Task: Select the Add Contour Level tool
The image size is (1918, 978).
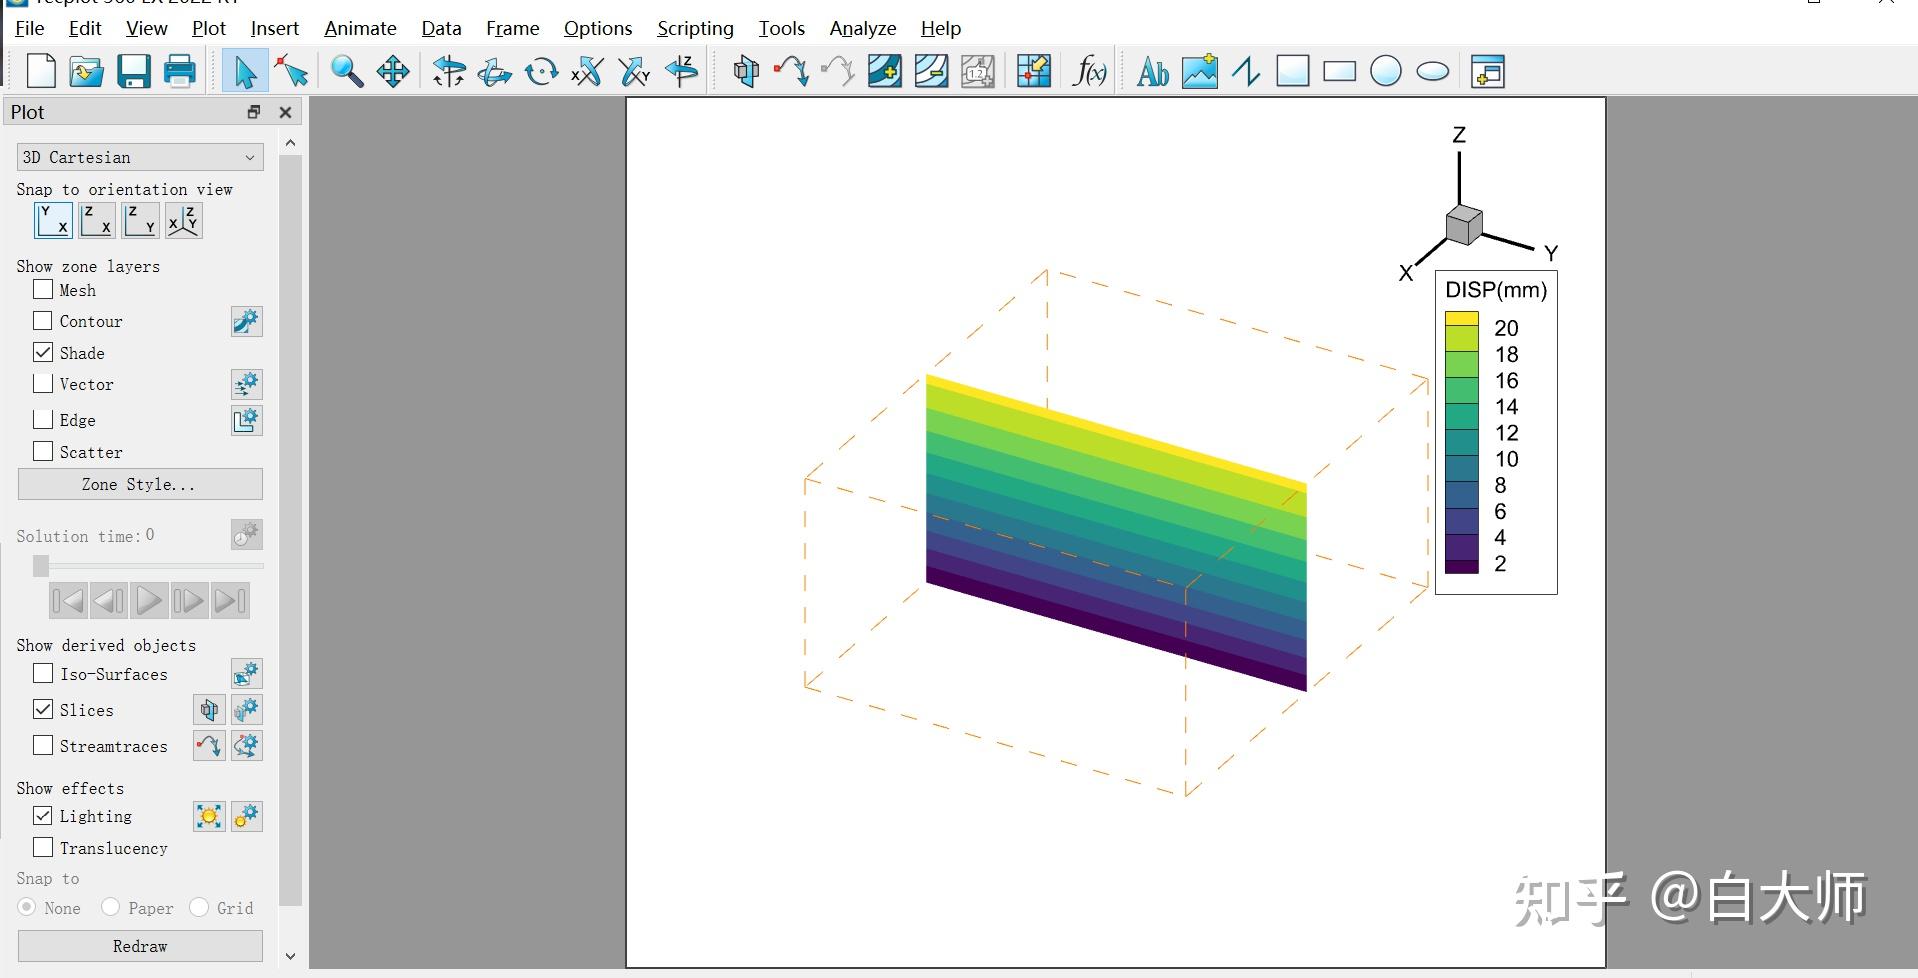Action: coord(884,71)
